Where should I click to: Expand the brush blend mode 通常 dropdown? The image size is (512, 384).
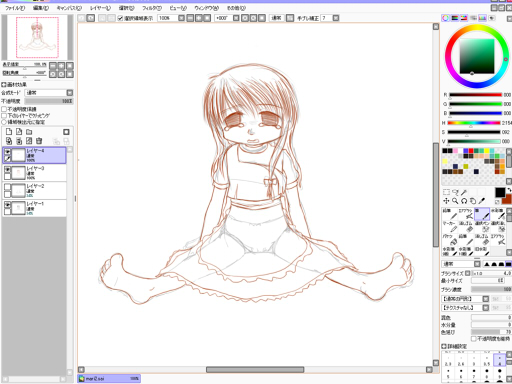click(461, 264)
